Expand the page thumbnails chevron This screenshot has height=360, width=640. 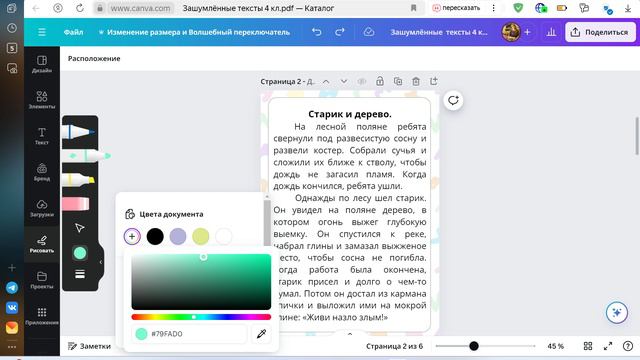click(x=350, y=334)
